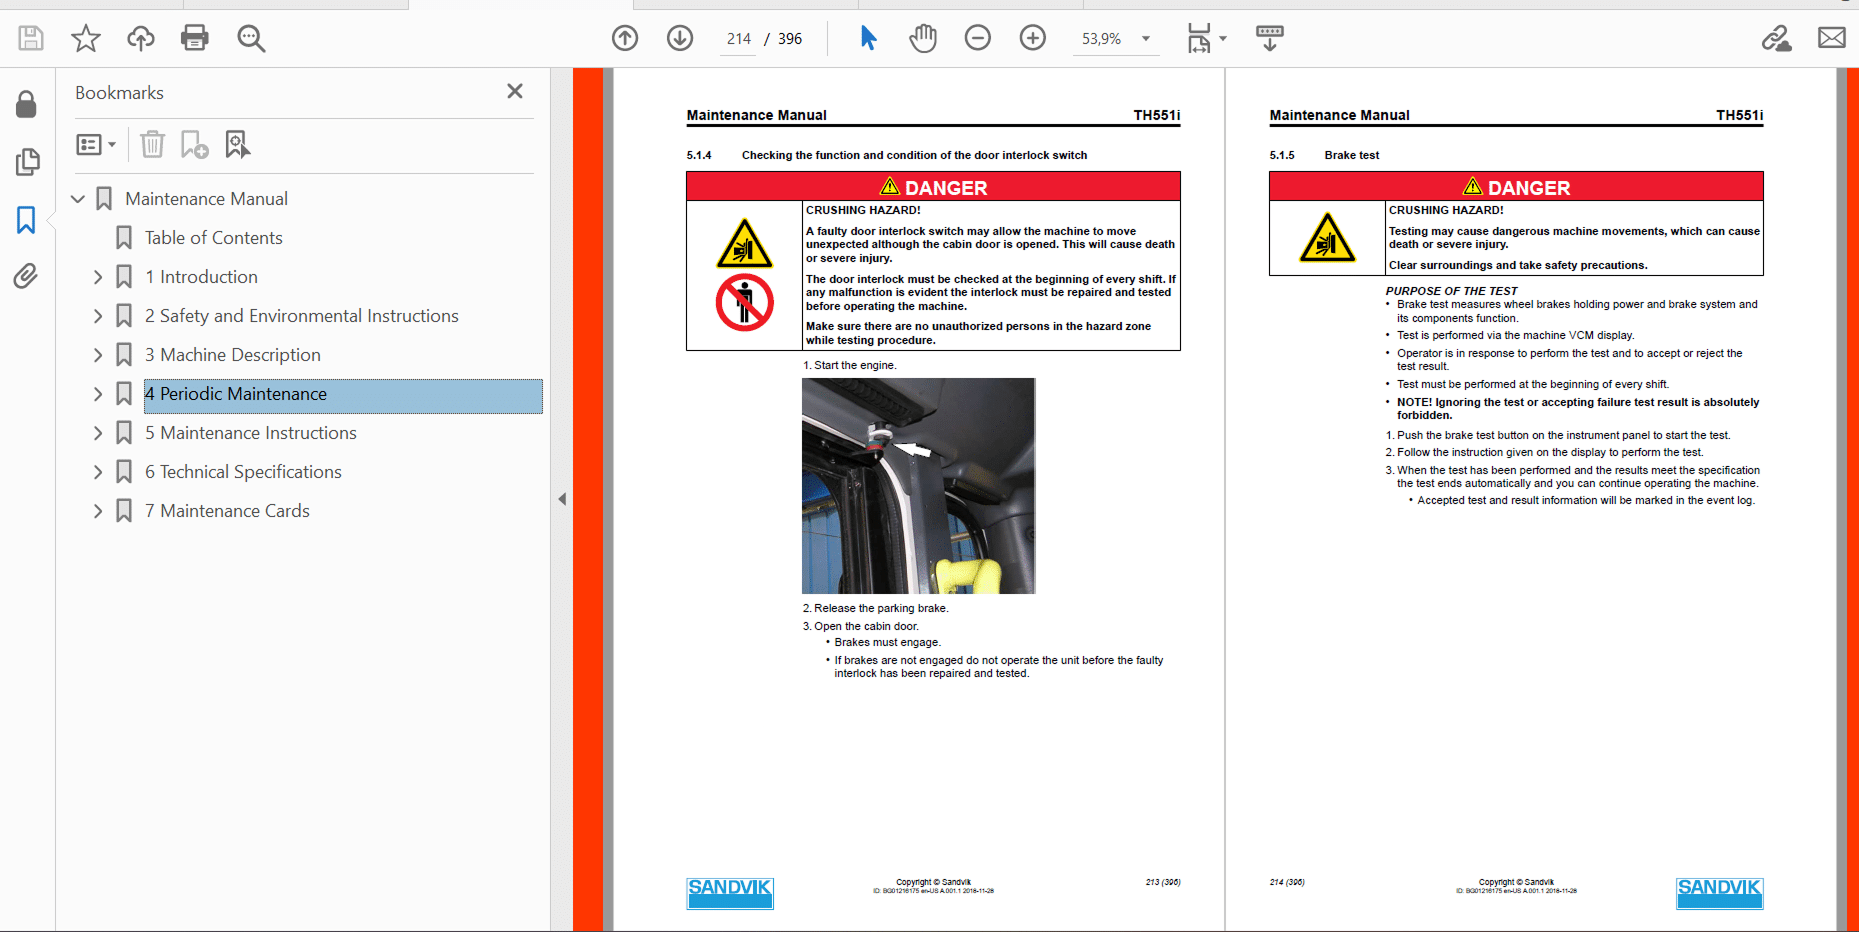Zoom out with minus button

tap(978, 38)
